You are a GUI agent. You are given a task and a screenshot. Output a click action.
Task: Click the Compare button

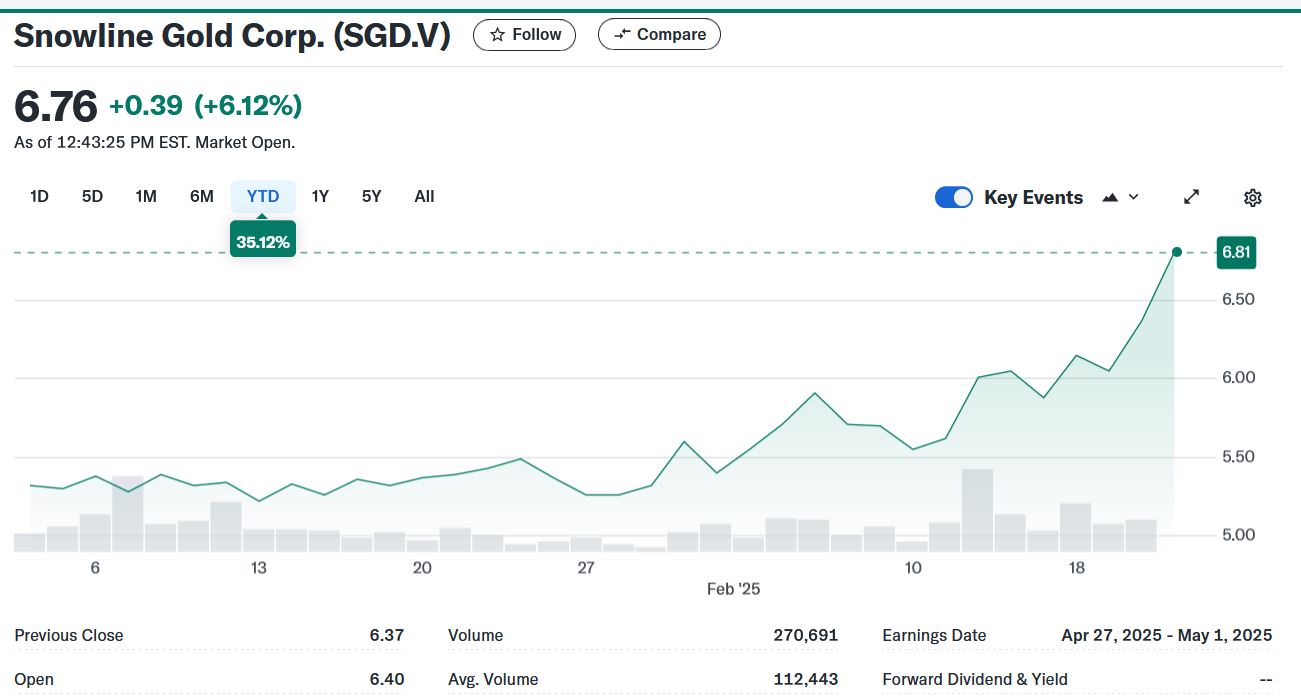[659, 34]
